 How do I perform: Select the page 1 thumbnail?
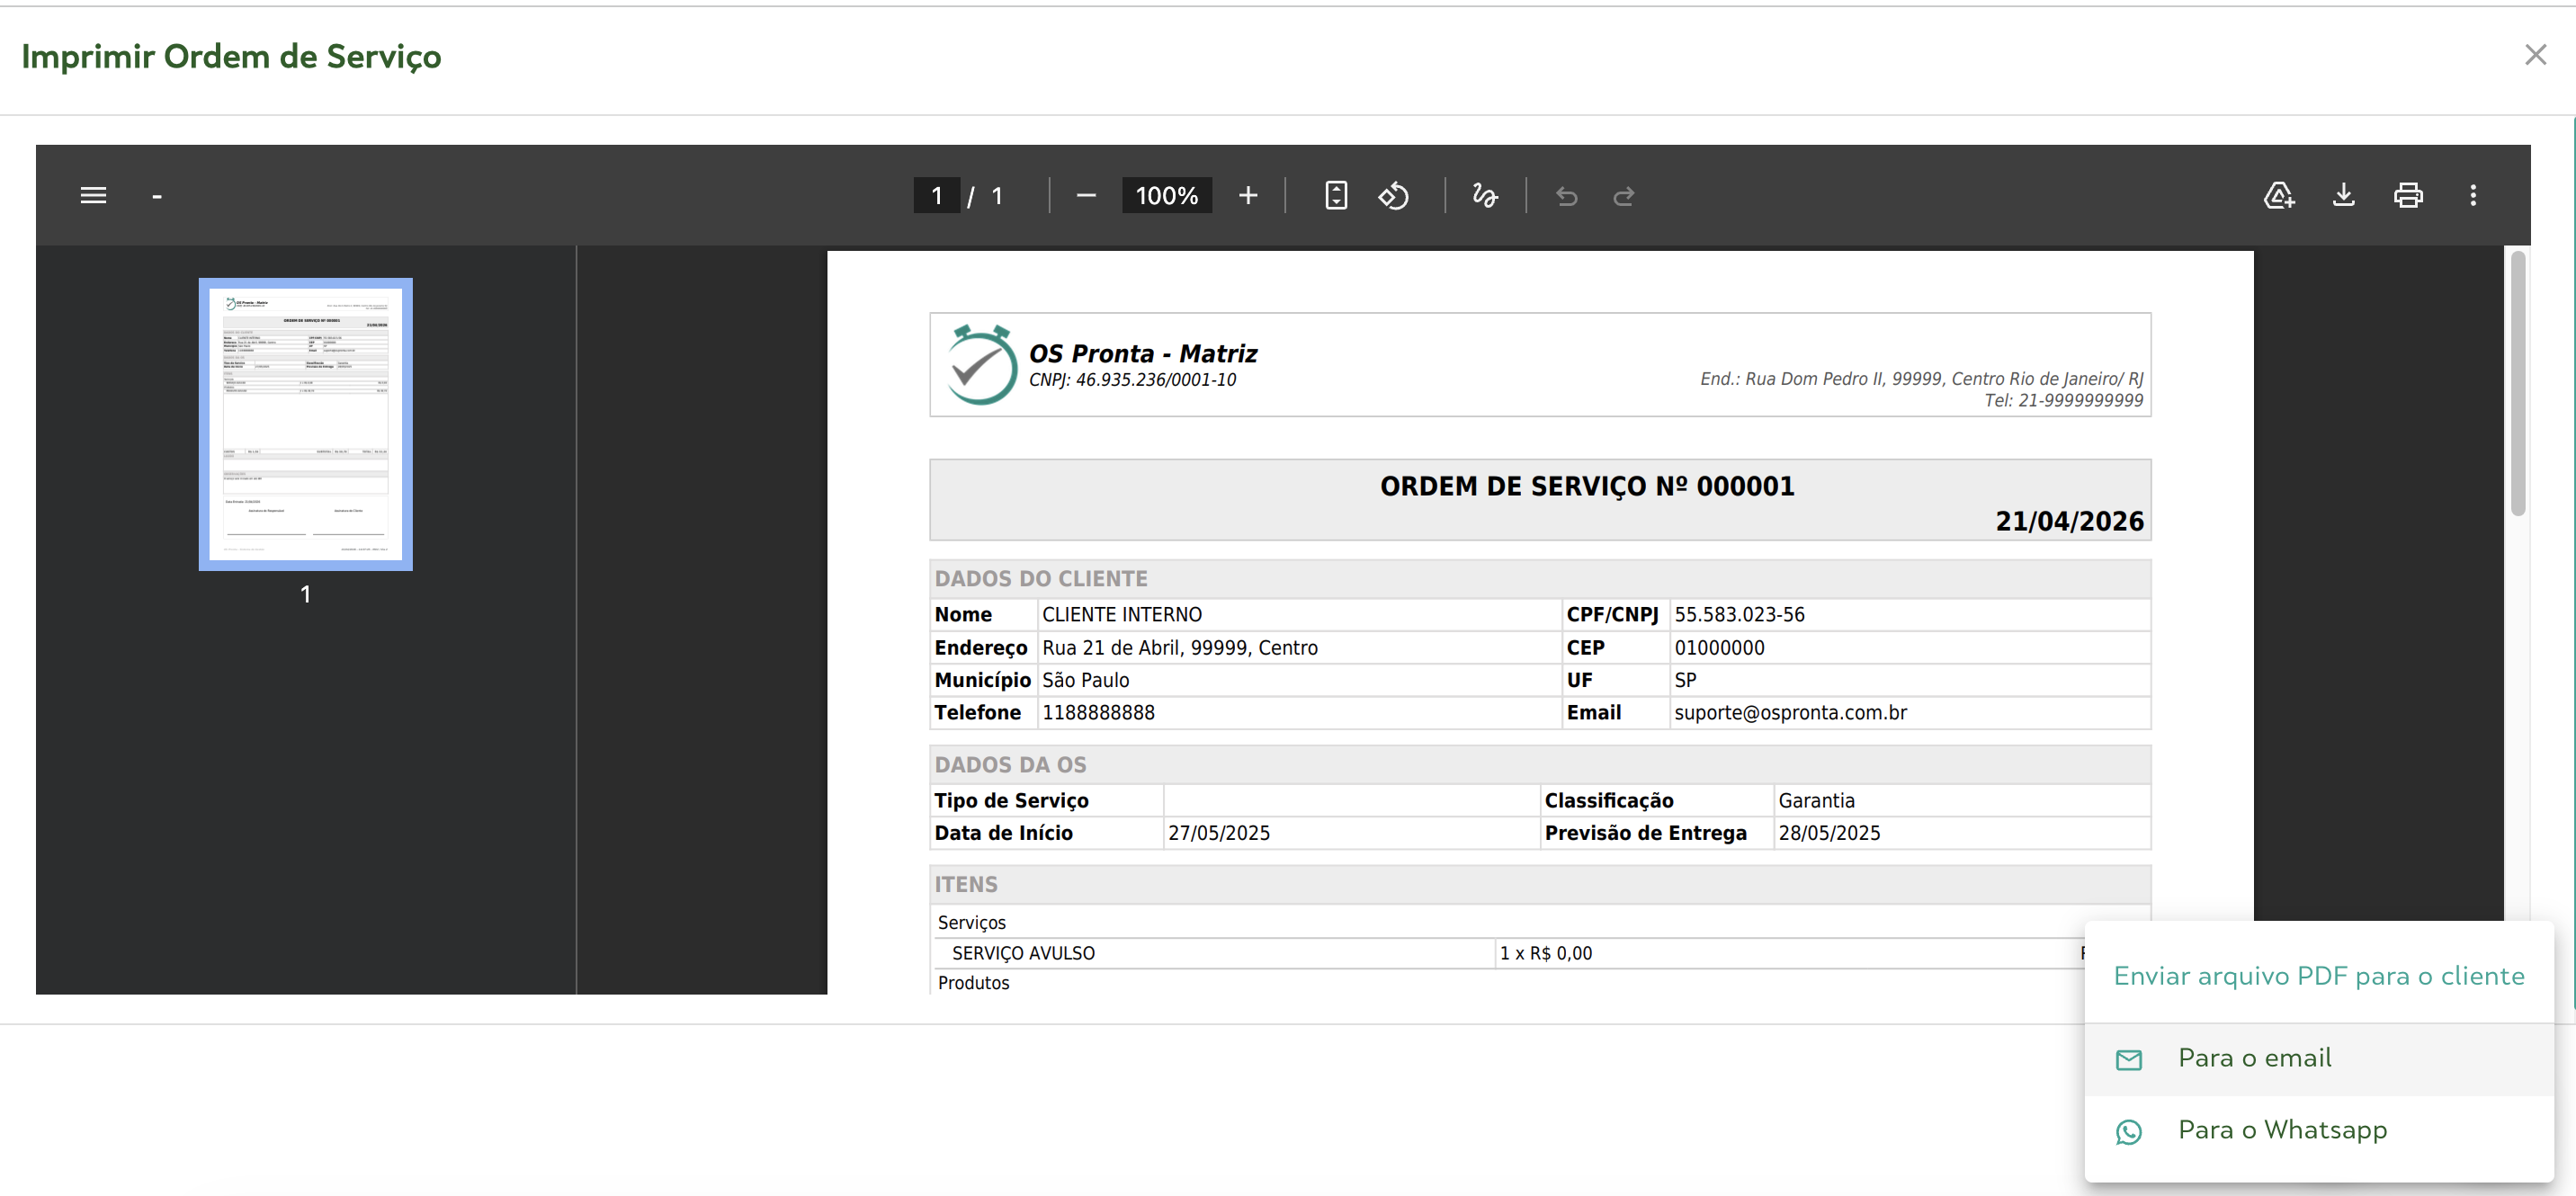305,424
